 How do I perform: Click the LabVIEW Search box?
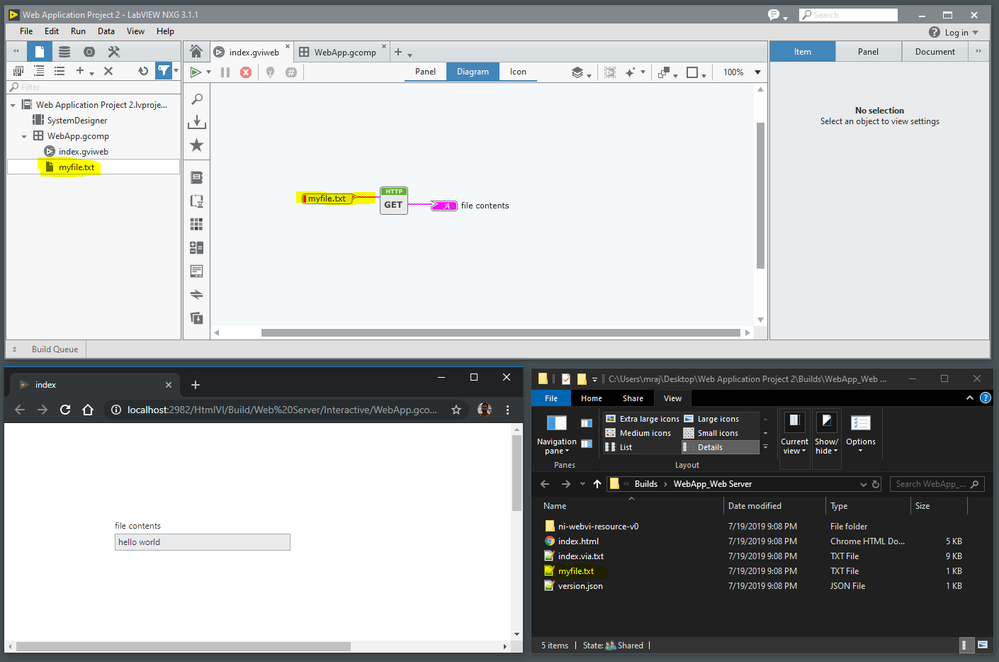point(848,15)
